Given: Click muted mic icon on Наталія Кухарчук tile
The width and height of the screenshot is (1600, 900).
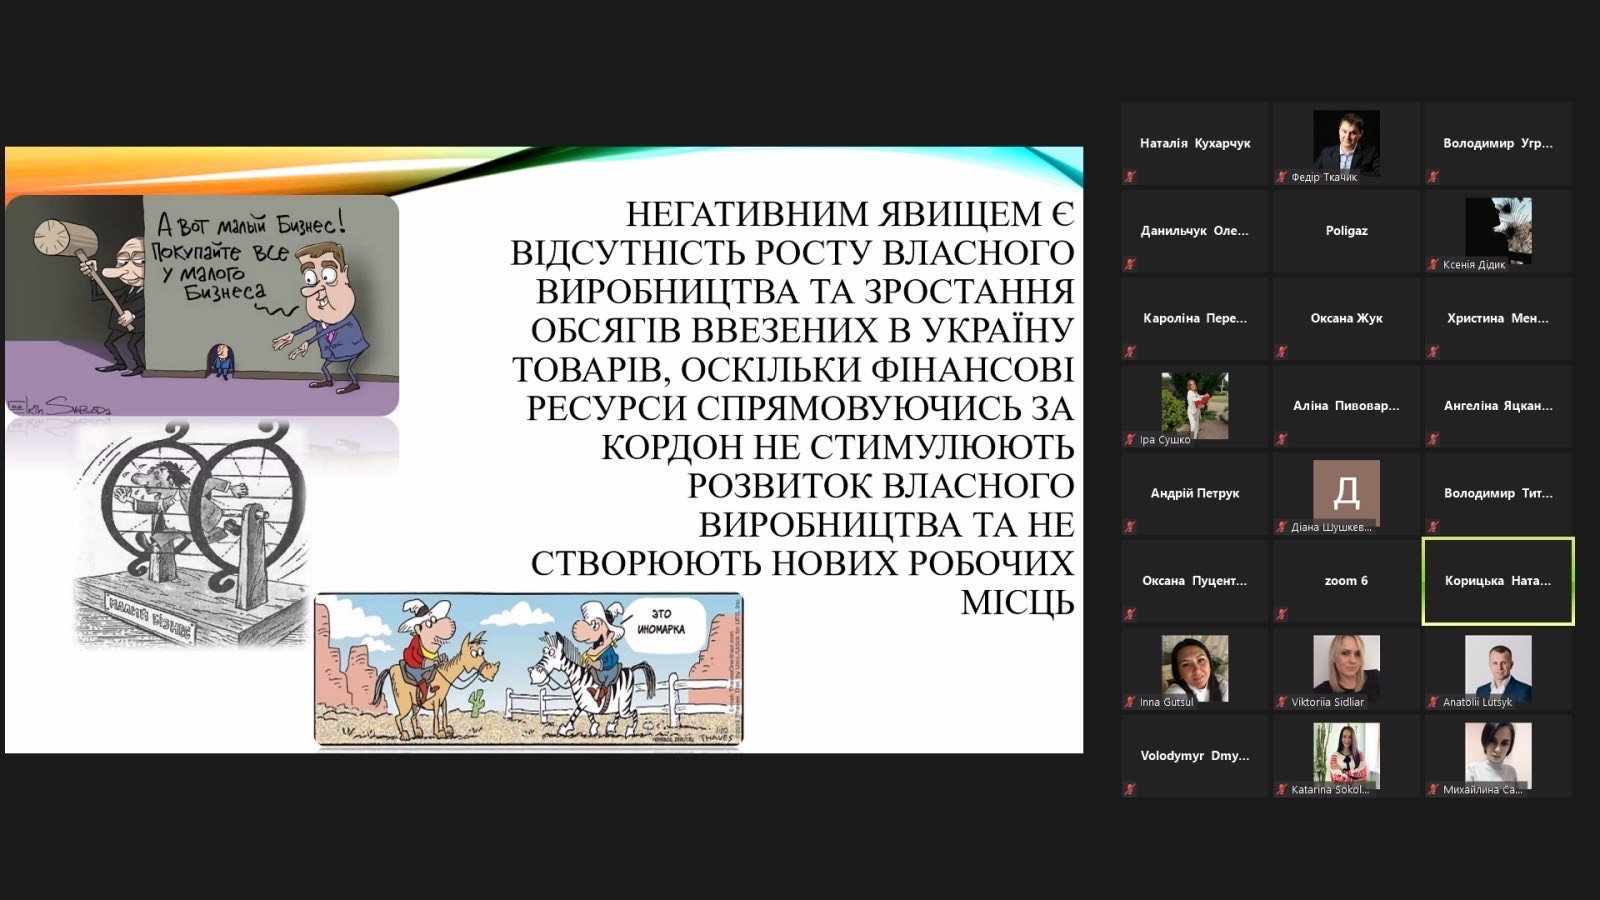Looking at the screenshot, I should 1130,177.
